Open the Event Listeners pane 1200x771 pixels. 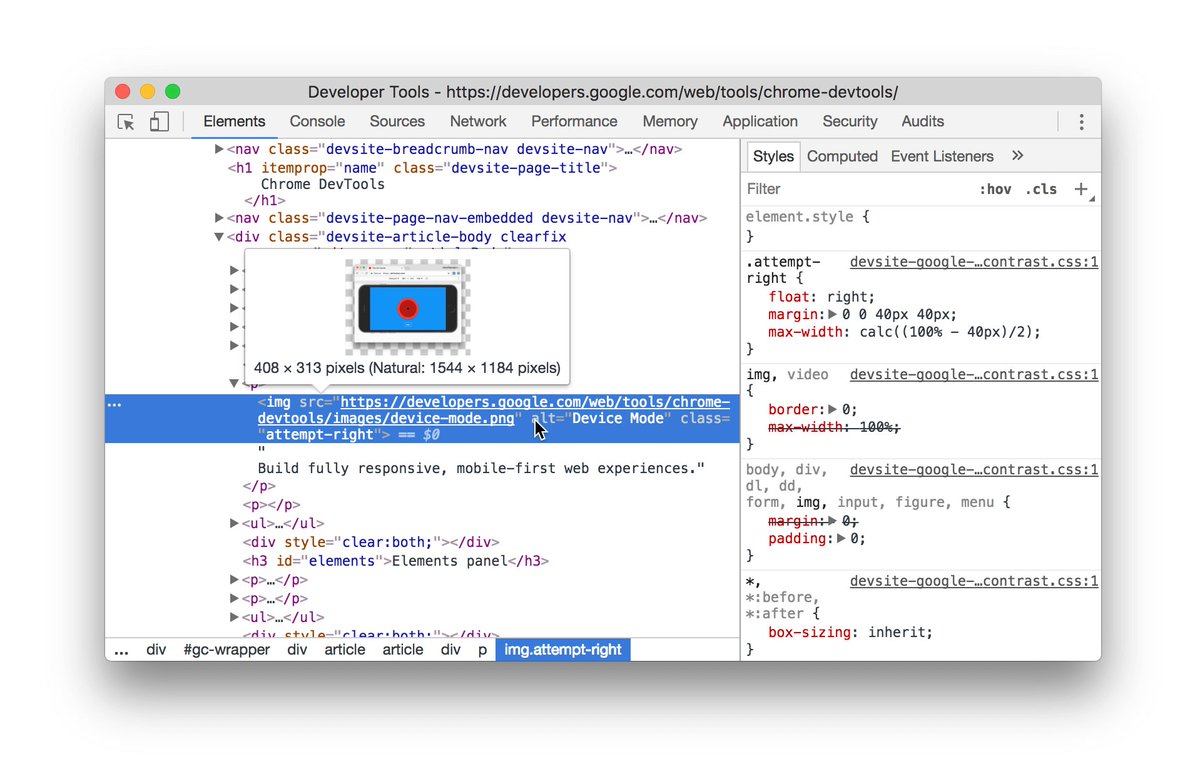click(x=942, y=156)
